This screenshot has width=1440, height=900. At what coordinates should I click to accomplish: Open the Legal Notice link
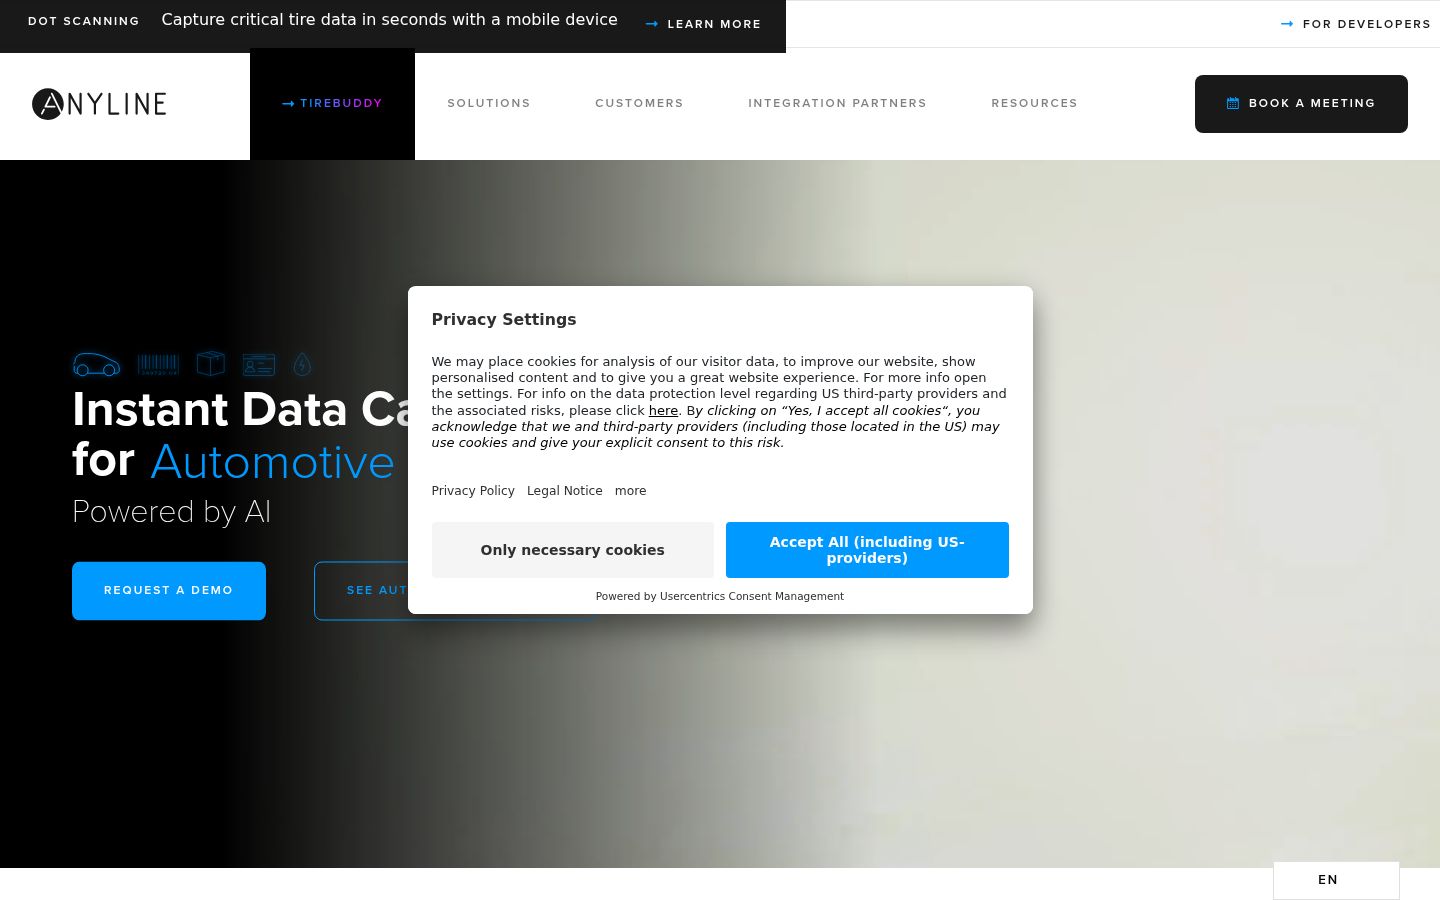565,491
